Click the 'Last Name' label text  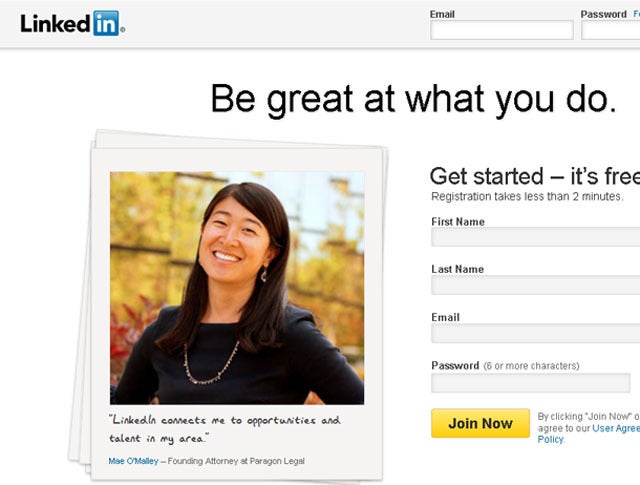coord(458,269)
